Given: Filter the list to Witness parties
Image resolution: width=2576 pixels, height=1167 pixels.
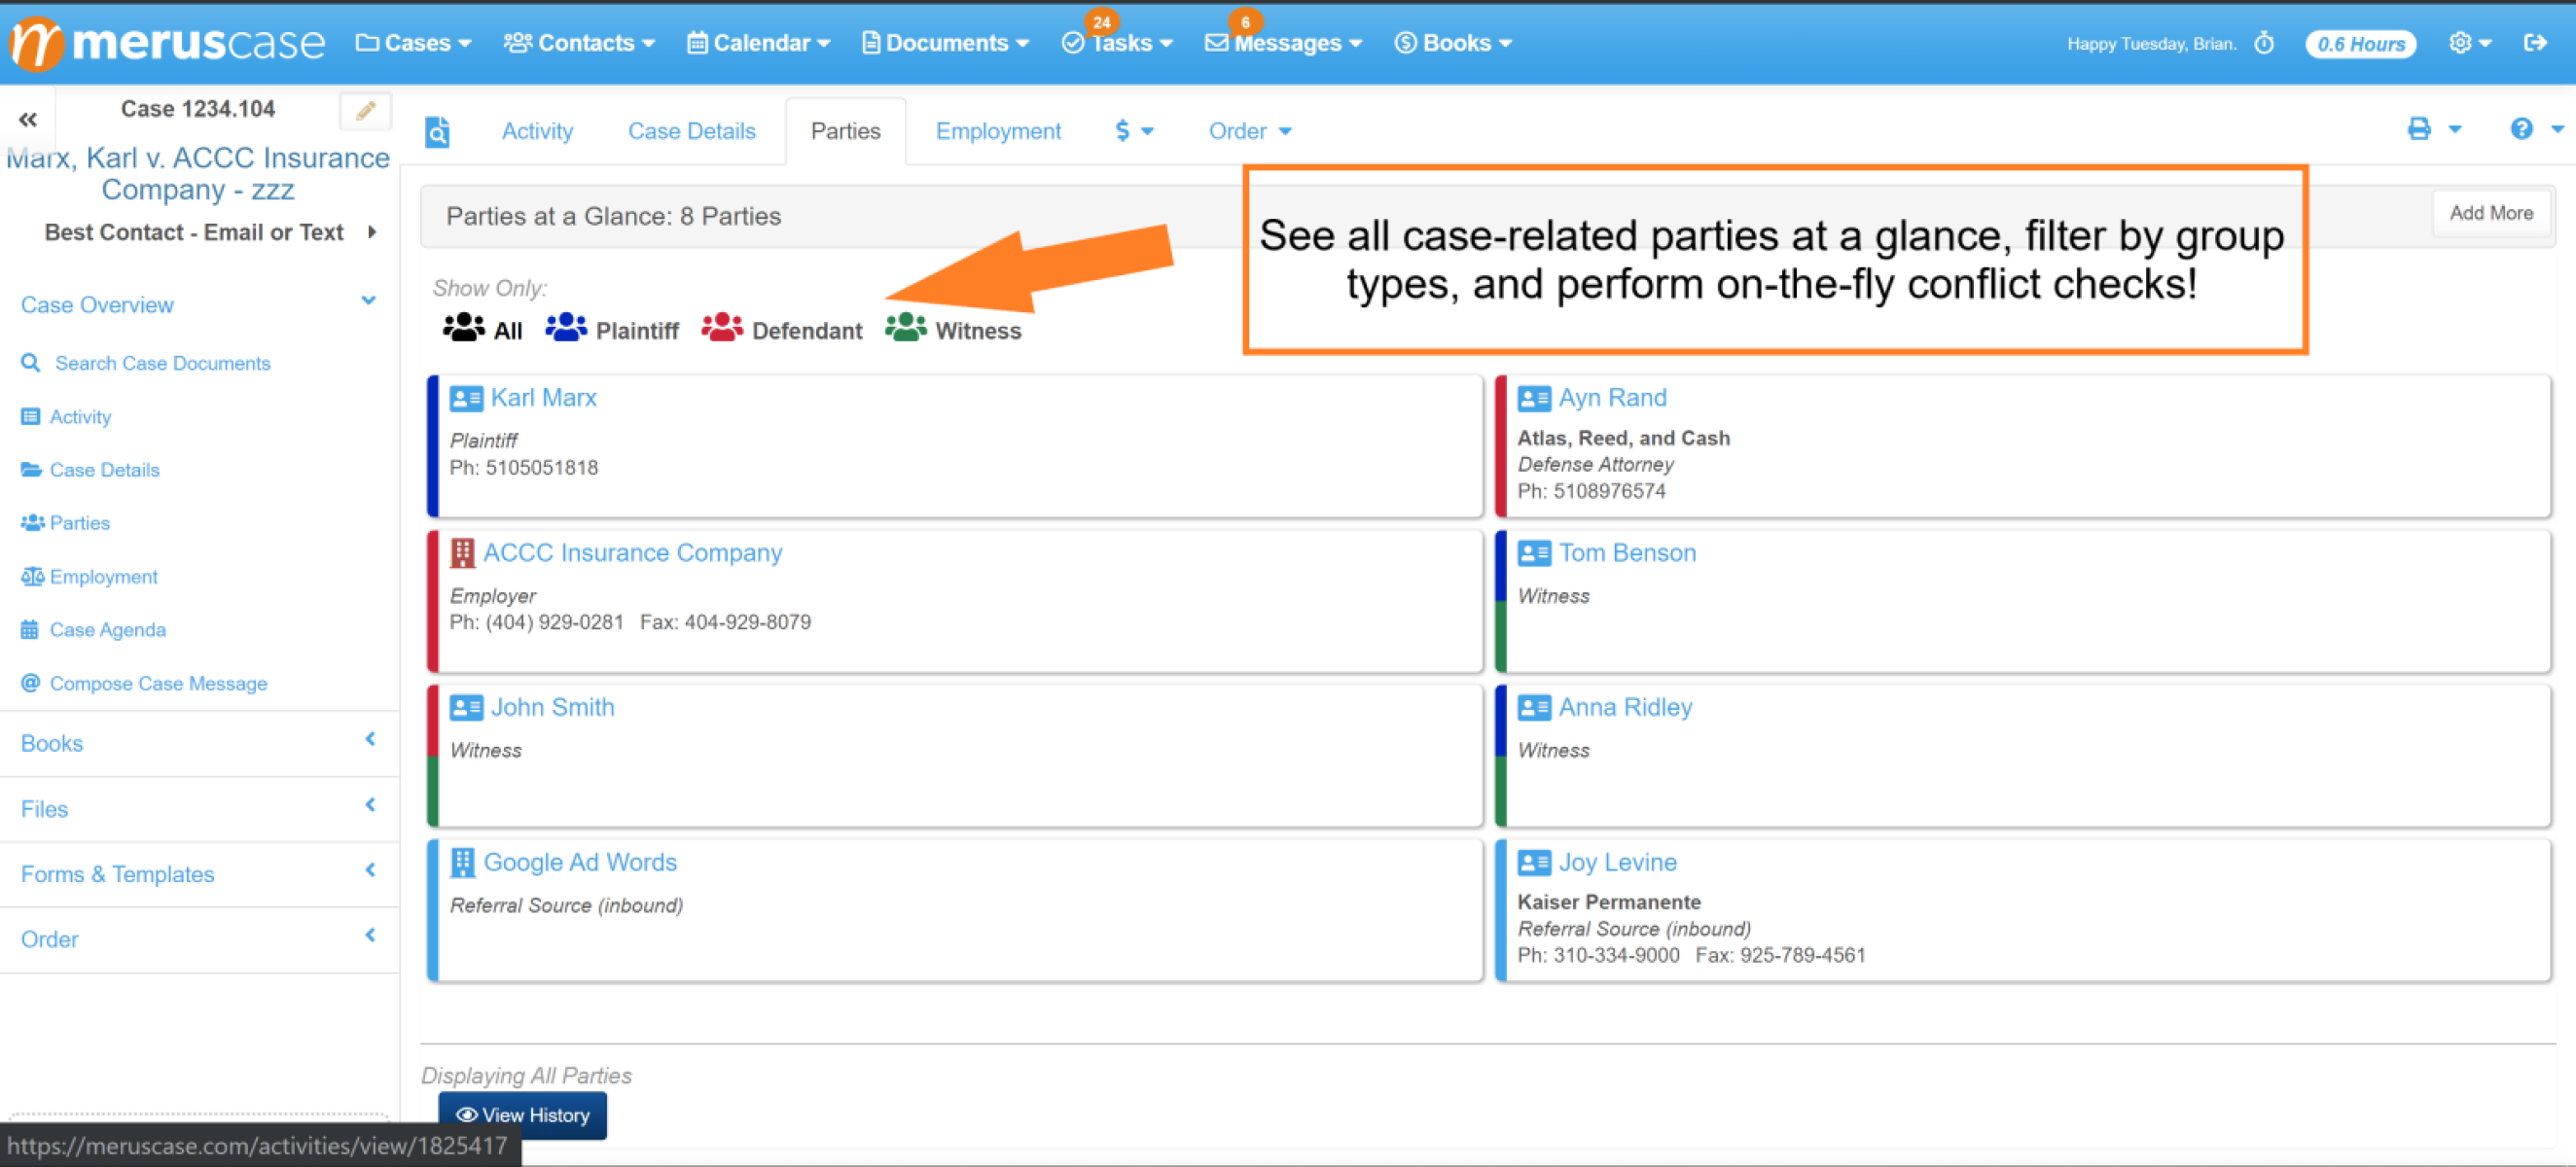Looking at the screenshot, I should click(978, 330).
